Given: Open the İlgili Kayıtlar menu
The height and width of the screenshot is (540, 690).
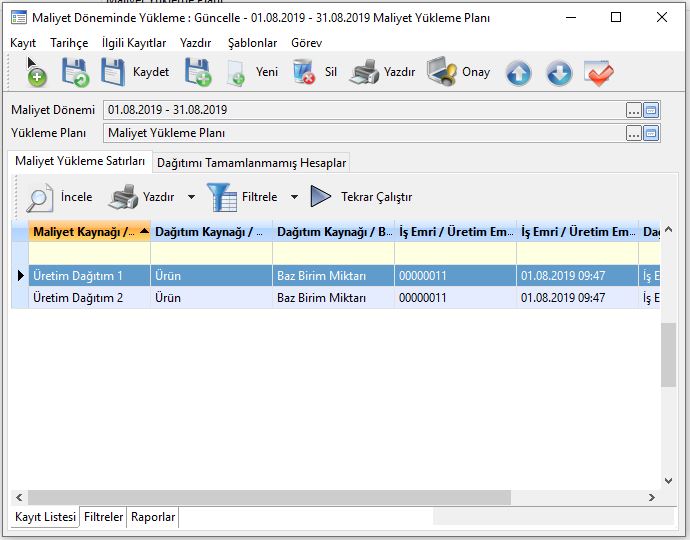Looking at the screenshot, I should point(134,43).
